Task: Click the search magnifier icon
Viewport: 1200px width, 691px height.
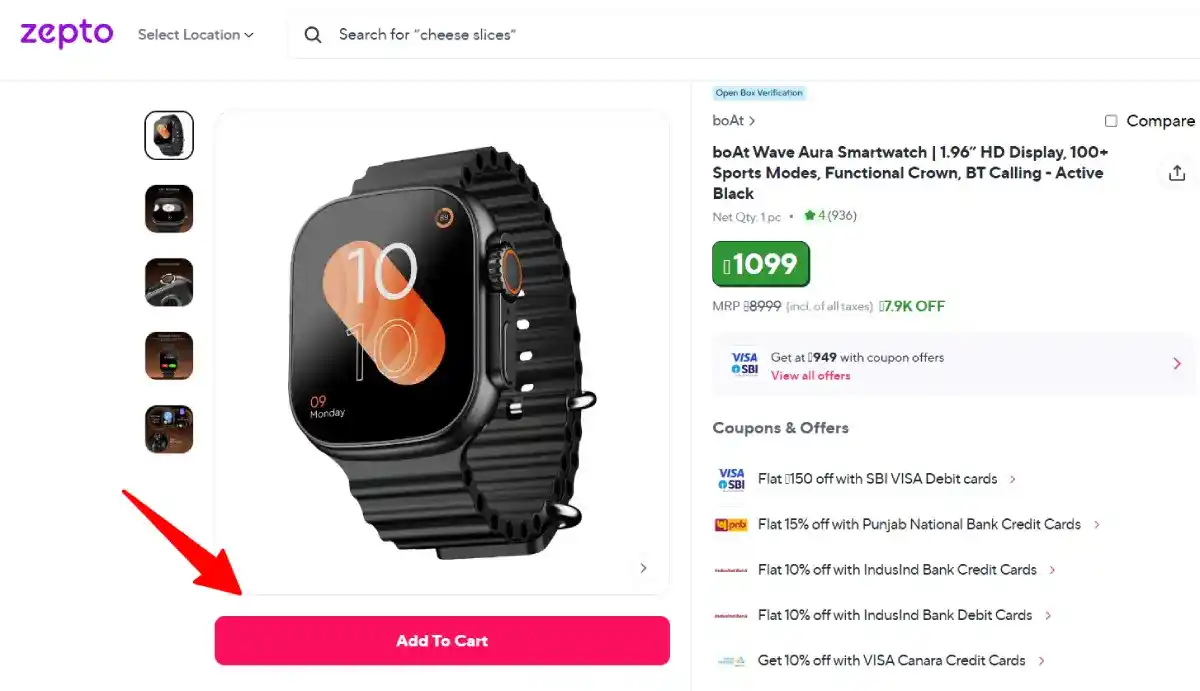Action: [x=313, y=34]
